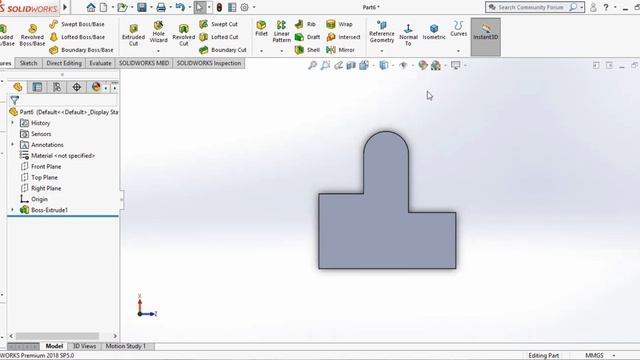Open the Options gear icon
This screenshot has height=360, width=640.
(244, 7)
